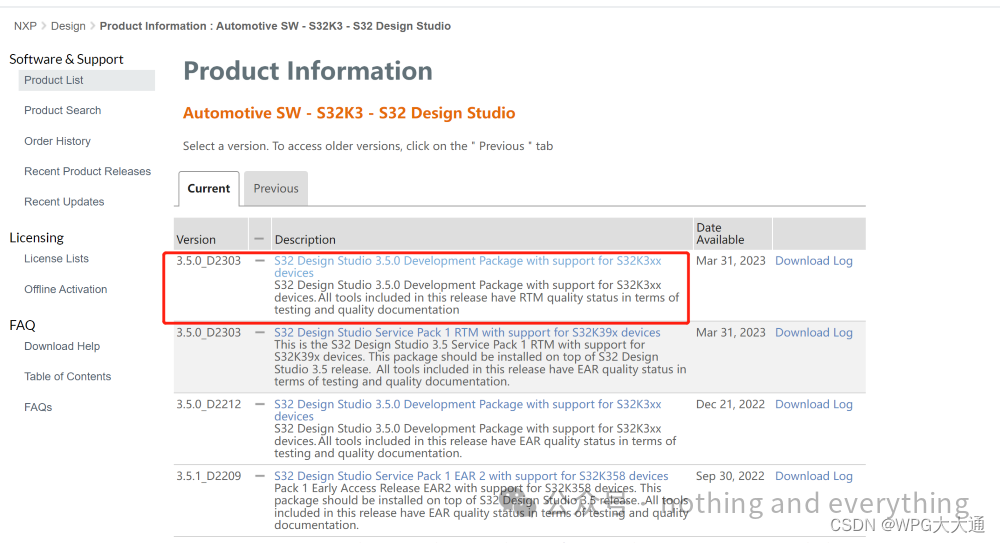Go to Offline Activation
This screenshot has height=543, width=1000.
(x=66, y=289)
